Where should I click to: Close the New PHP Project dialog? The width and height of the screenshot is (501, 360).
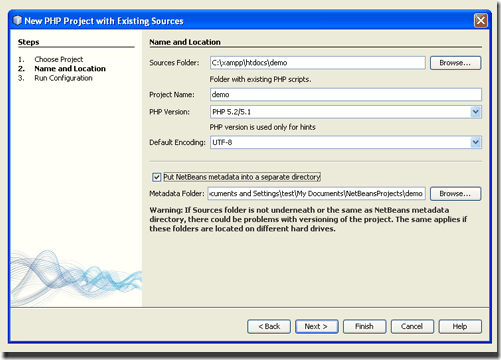[480, 21]
